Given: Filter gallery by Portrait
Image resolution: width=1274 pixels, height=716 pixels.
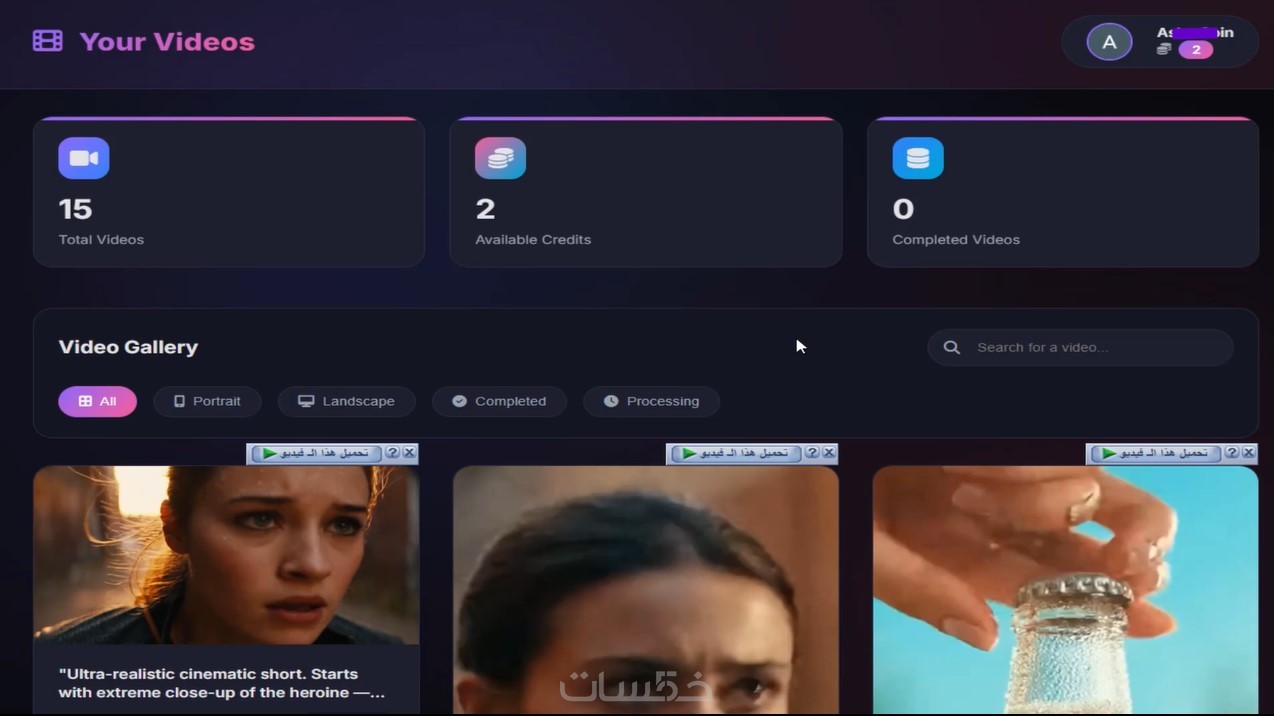Looking at the screenshot, I should (207, 401).
